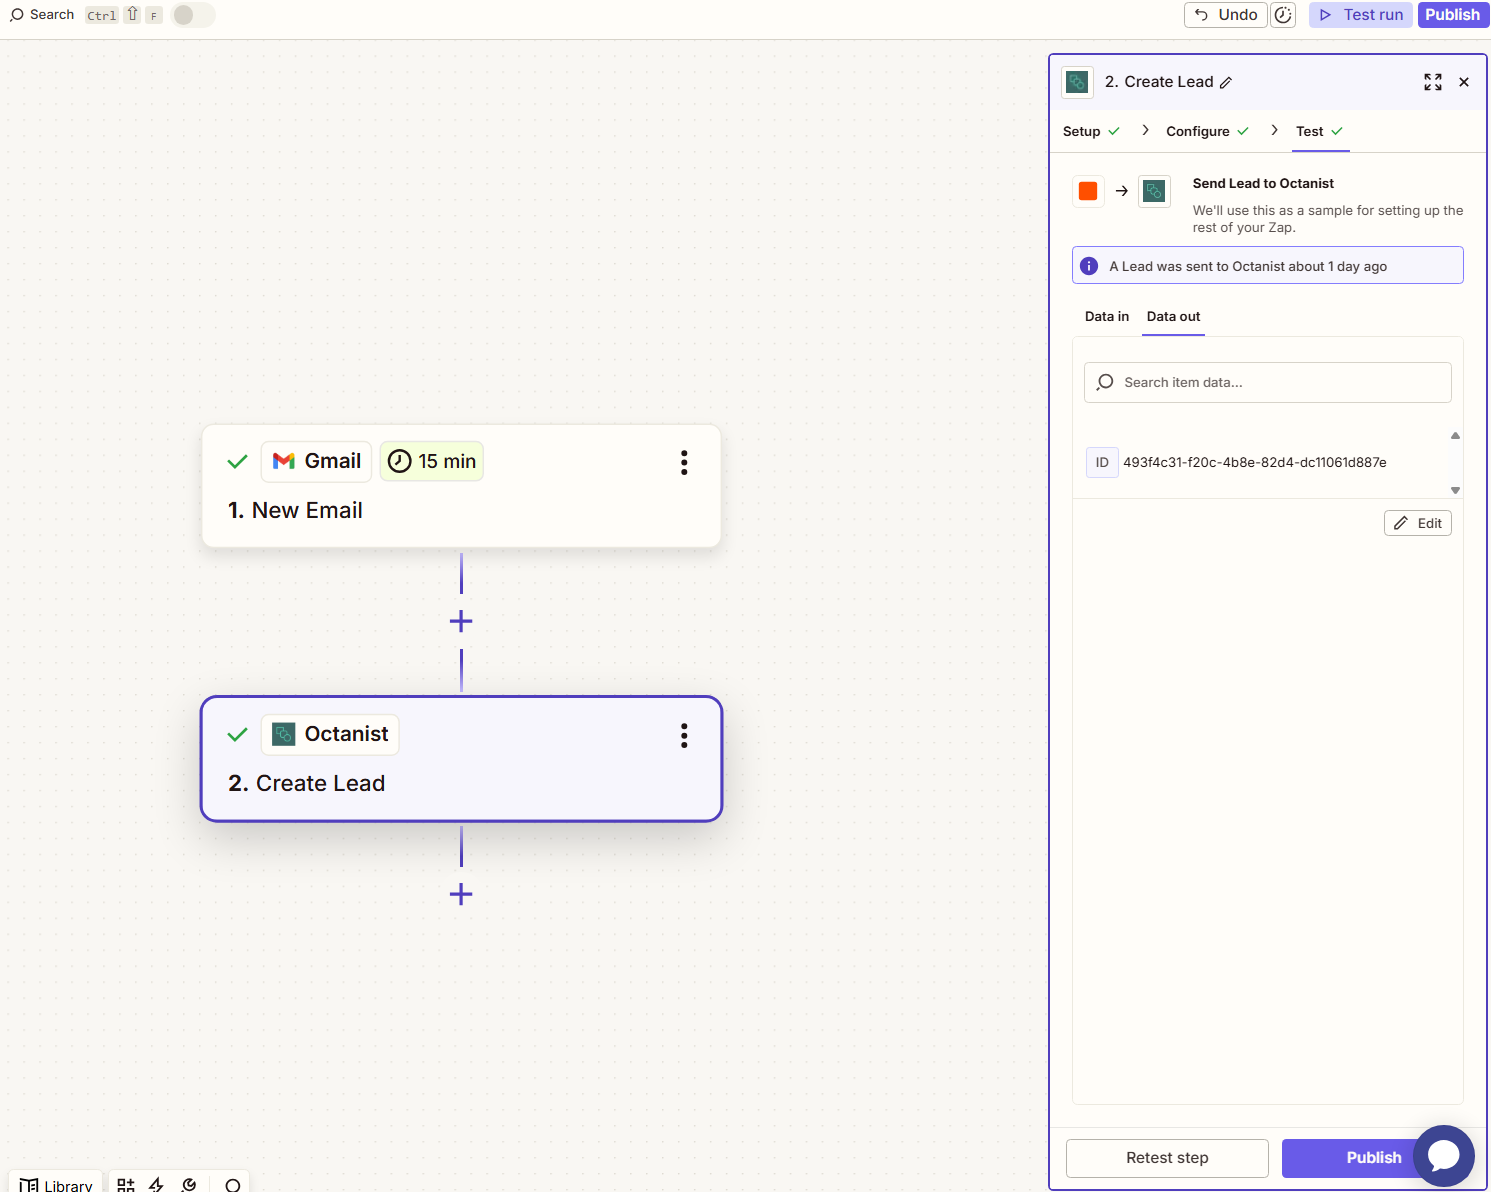
Task: Switch to the Data in tab
Action: (x=1106, y=316)
